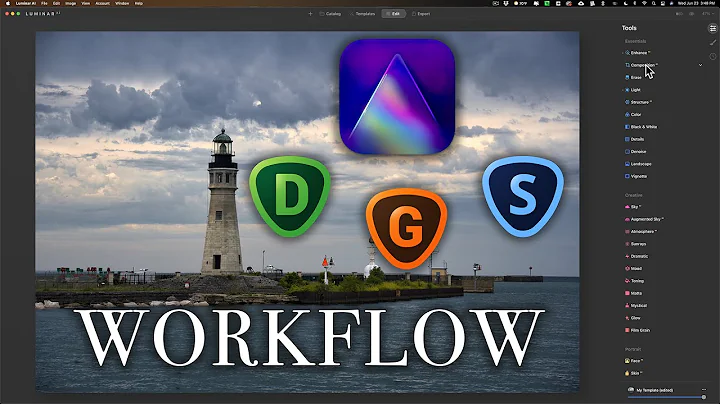The width and height of the screenshot is (720, 404).
Task: Open the Mood tool
Action: click(x=634, y=269)
